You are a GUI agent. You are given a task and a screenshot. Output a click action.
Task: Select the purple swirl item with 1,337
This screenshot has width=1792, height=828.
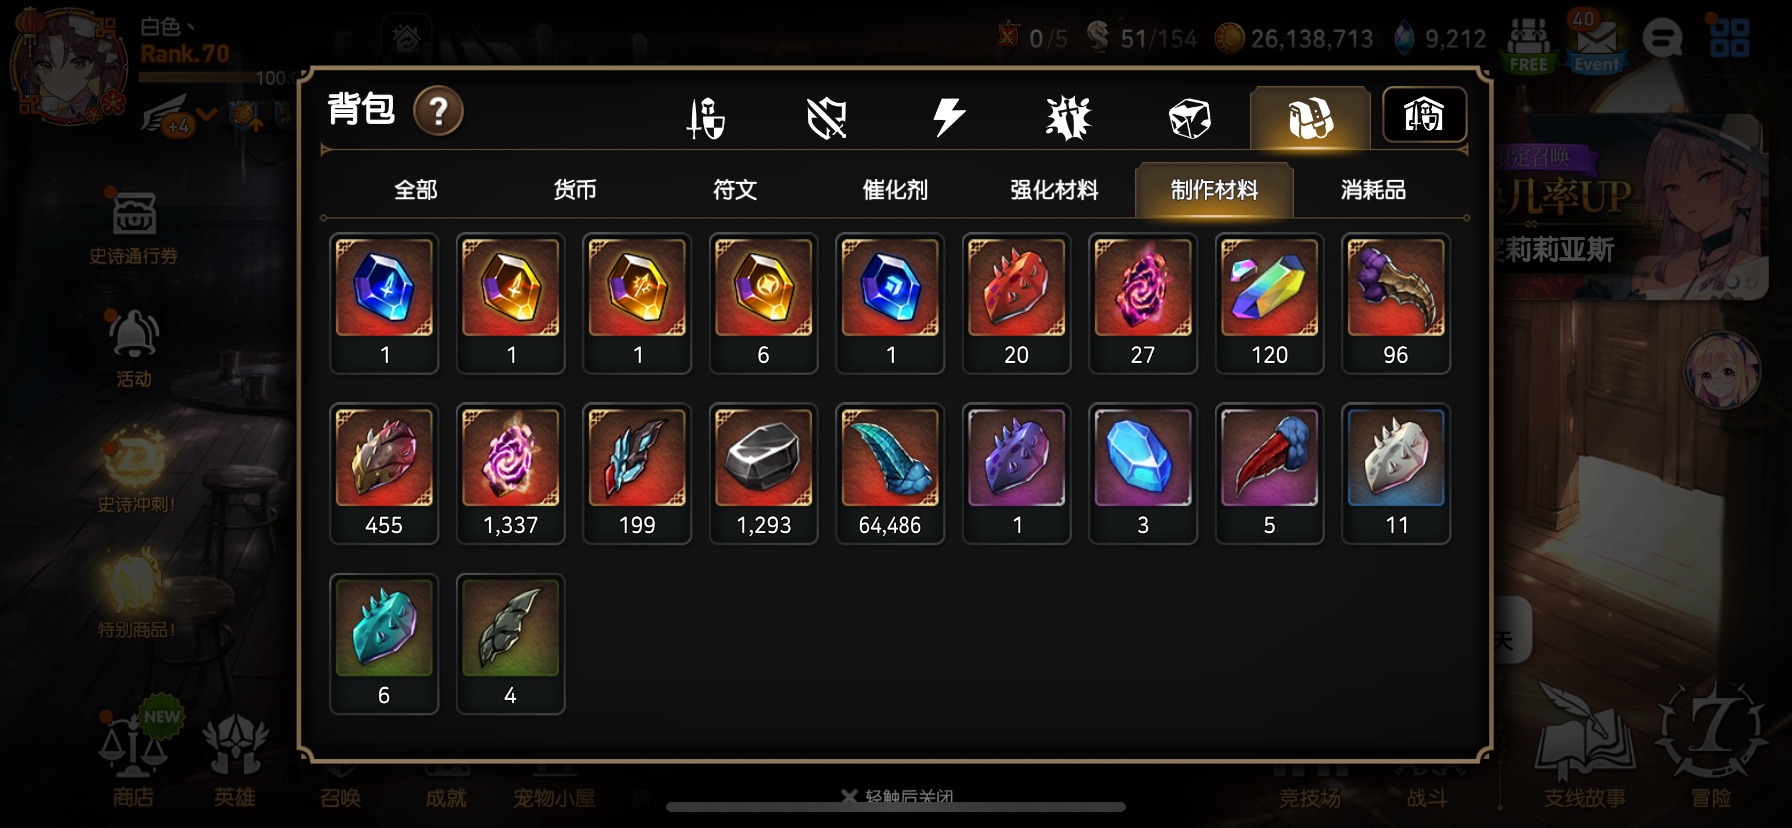click(511, 474)
